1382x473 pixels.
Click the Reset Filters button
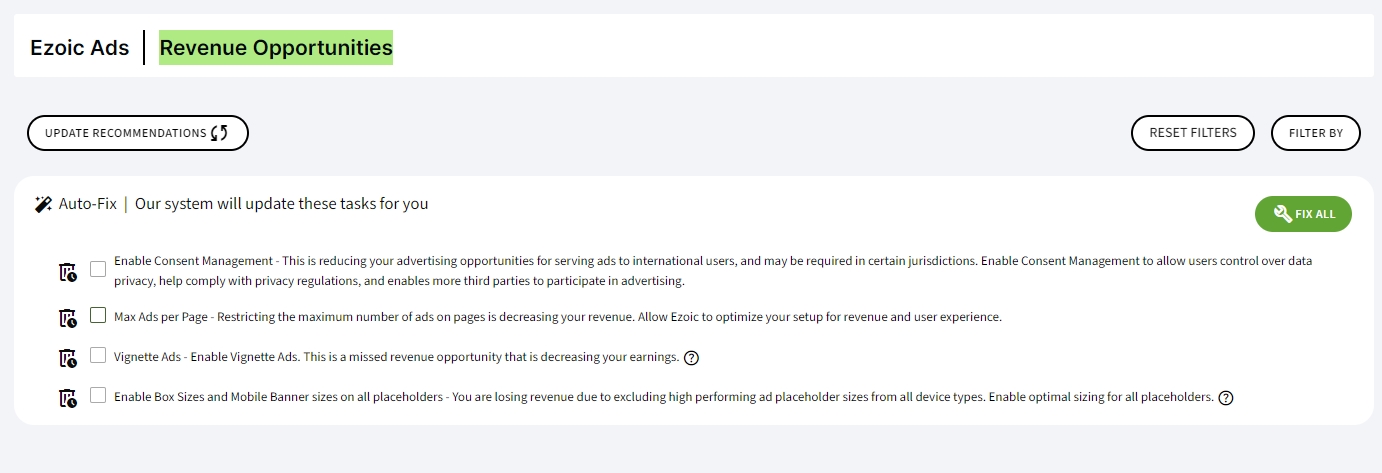point(1193,133)
